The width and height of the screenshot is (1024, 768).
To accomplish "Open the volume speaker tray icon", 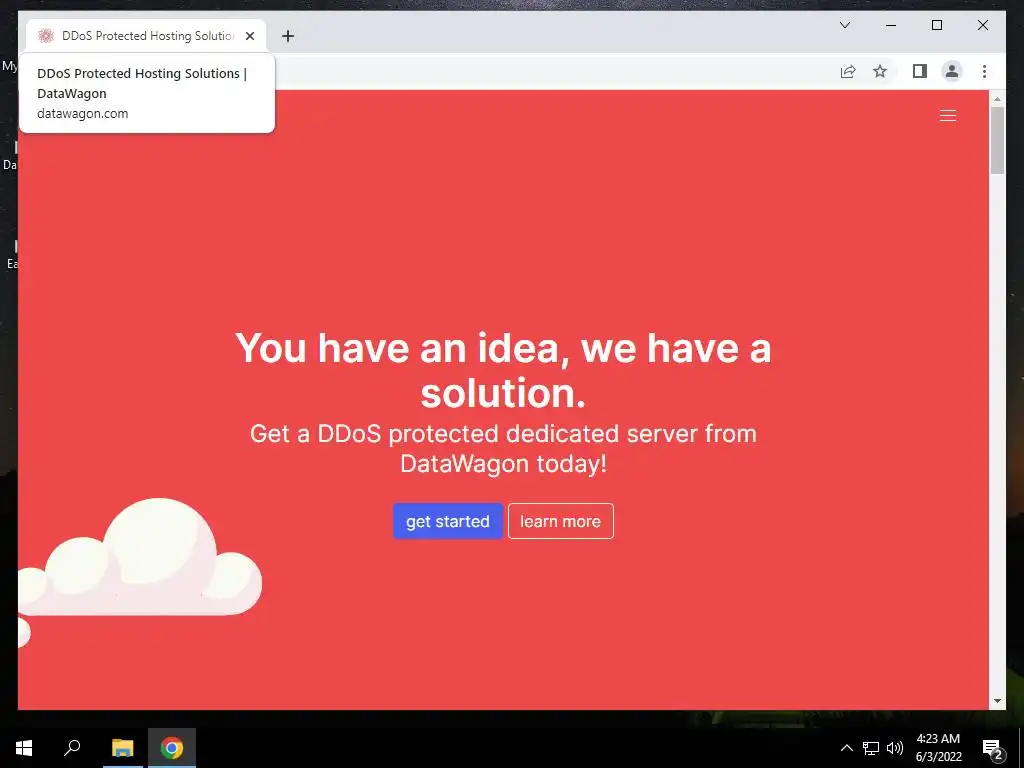I will coord(895,748).
